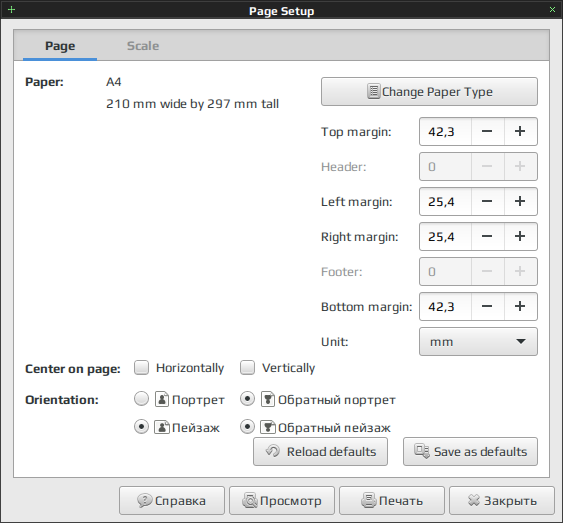Click the green plus icon in title bar

tap(11, 10)
